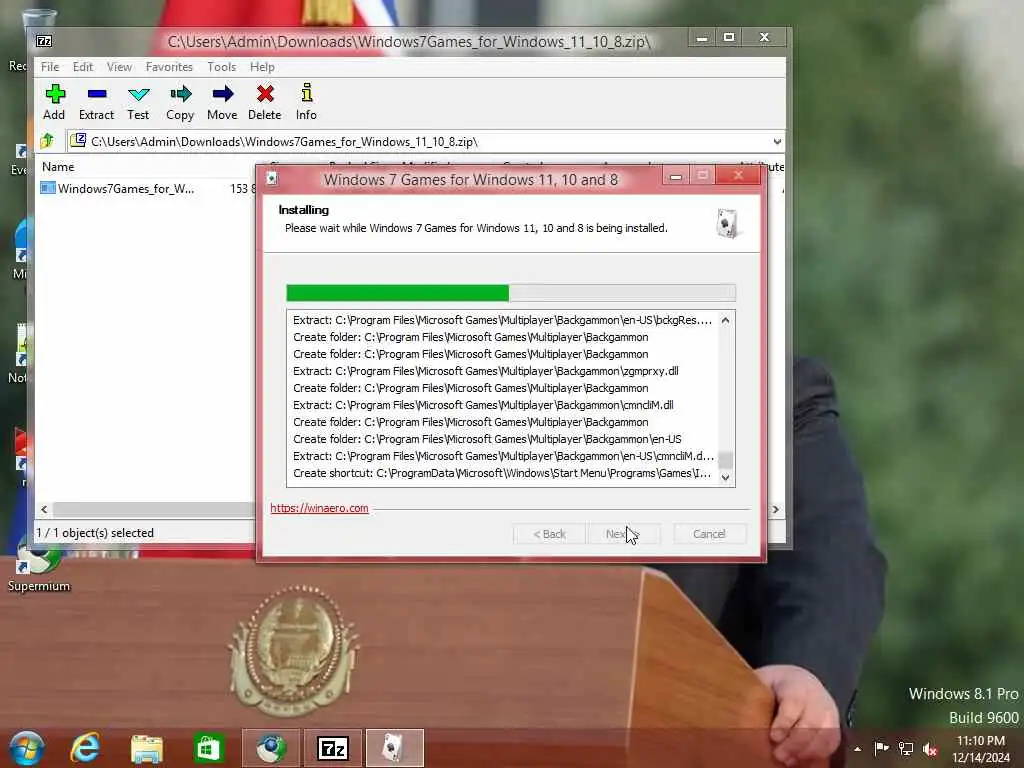The height and width of the screenshot is (768, 1024).
Task: Select cmncliM.dll extract log line
Action: (x=483, y=405)
